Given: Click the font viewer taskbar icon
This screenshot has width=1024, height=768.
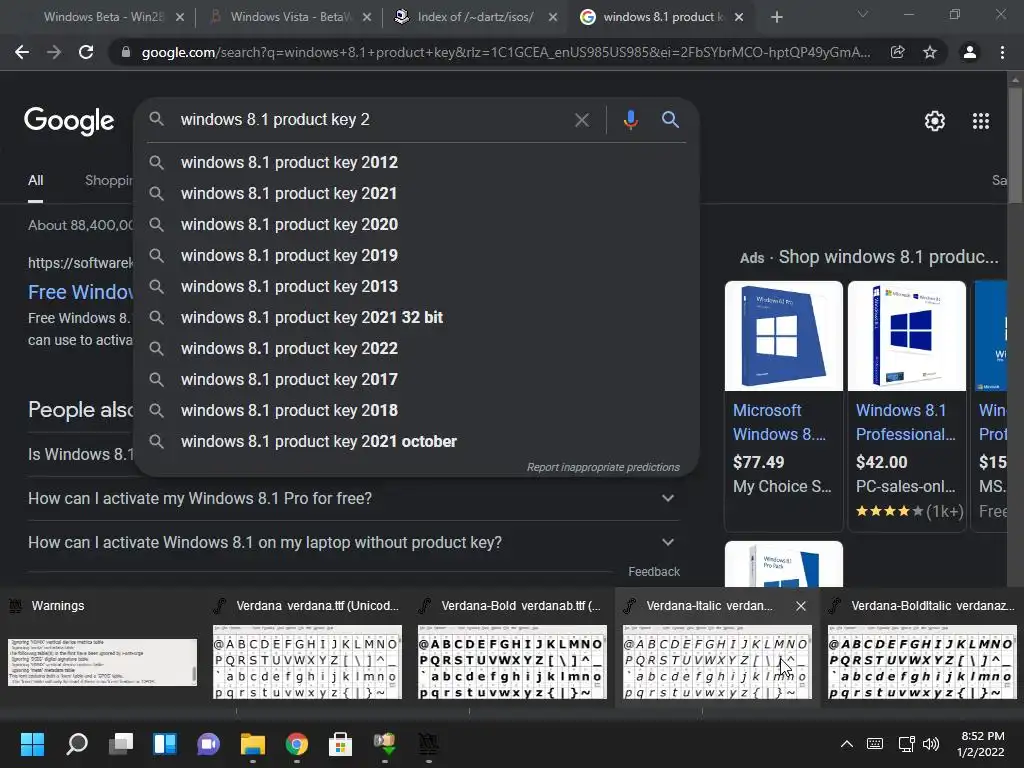Looking at the screenshot, I should click(428, 744).
